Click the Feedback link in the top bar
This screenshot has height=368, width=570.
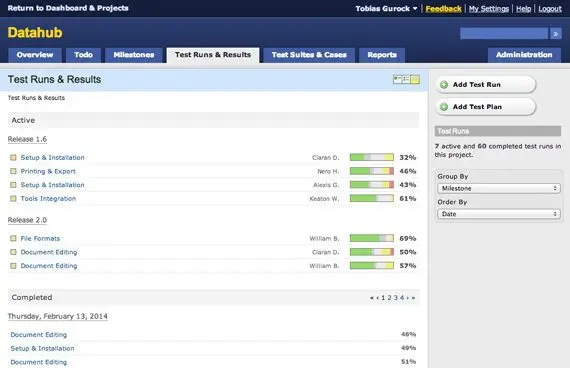pyautogui.click(x=443, y=9)
